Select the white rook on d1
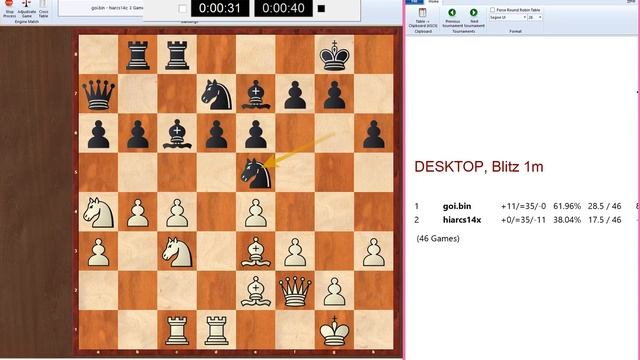The height and width of the screenshot is (360, 640). tap(216, 330)
